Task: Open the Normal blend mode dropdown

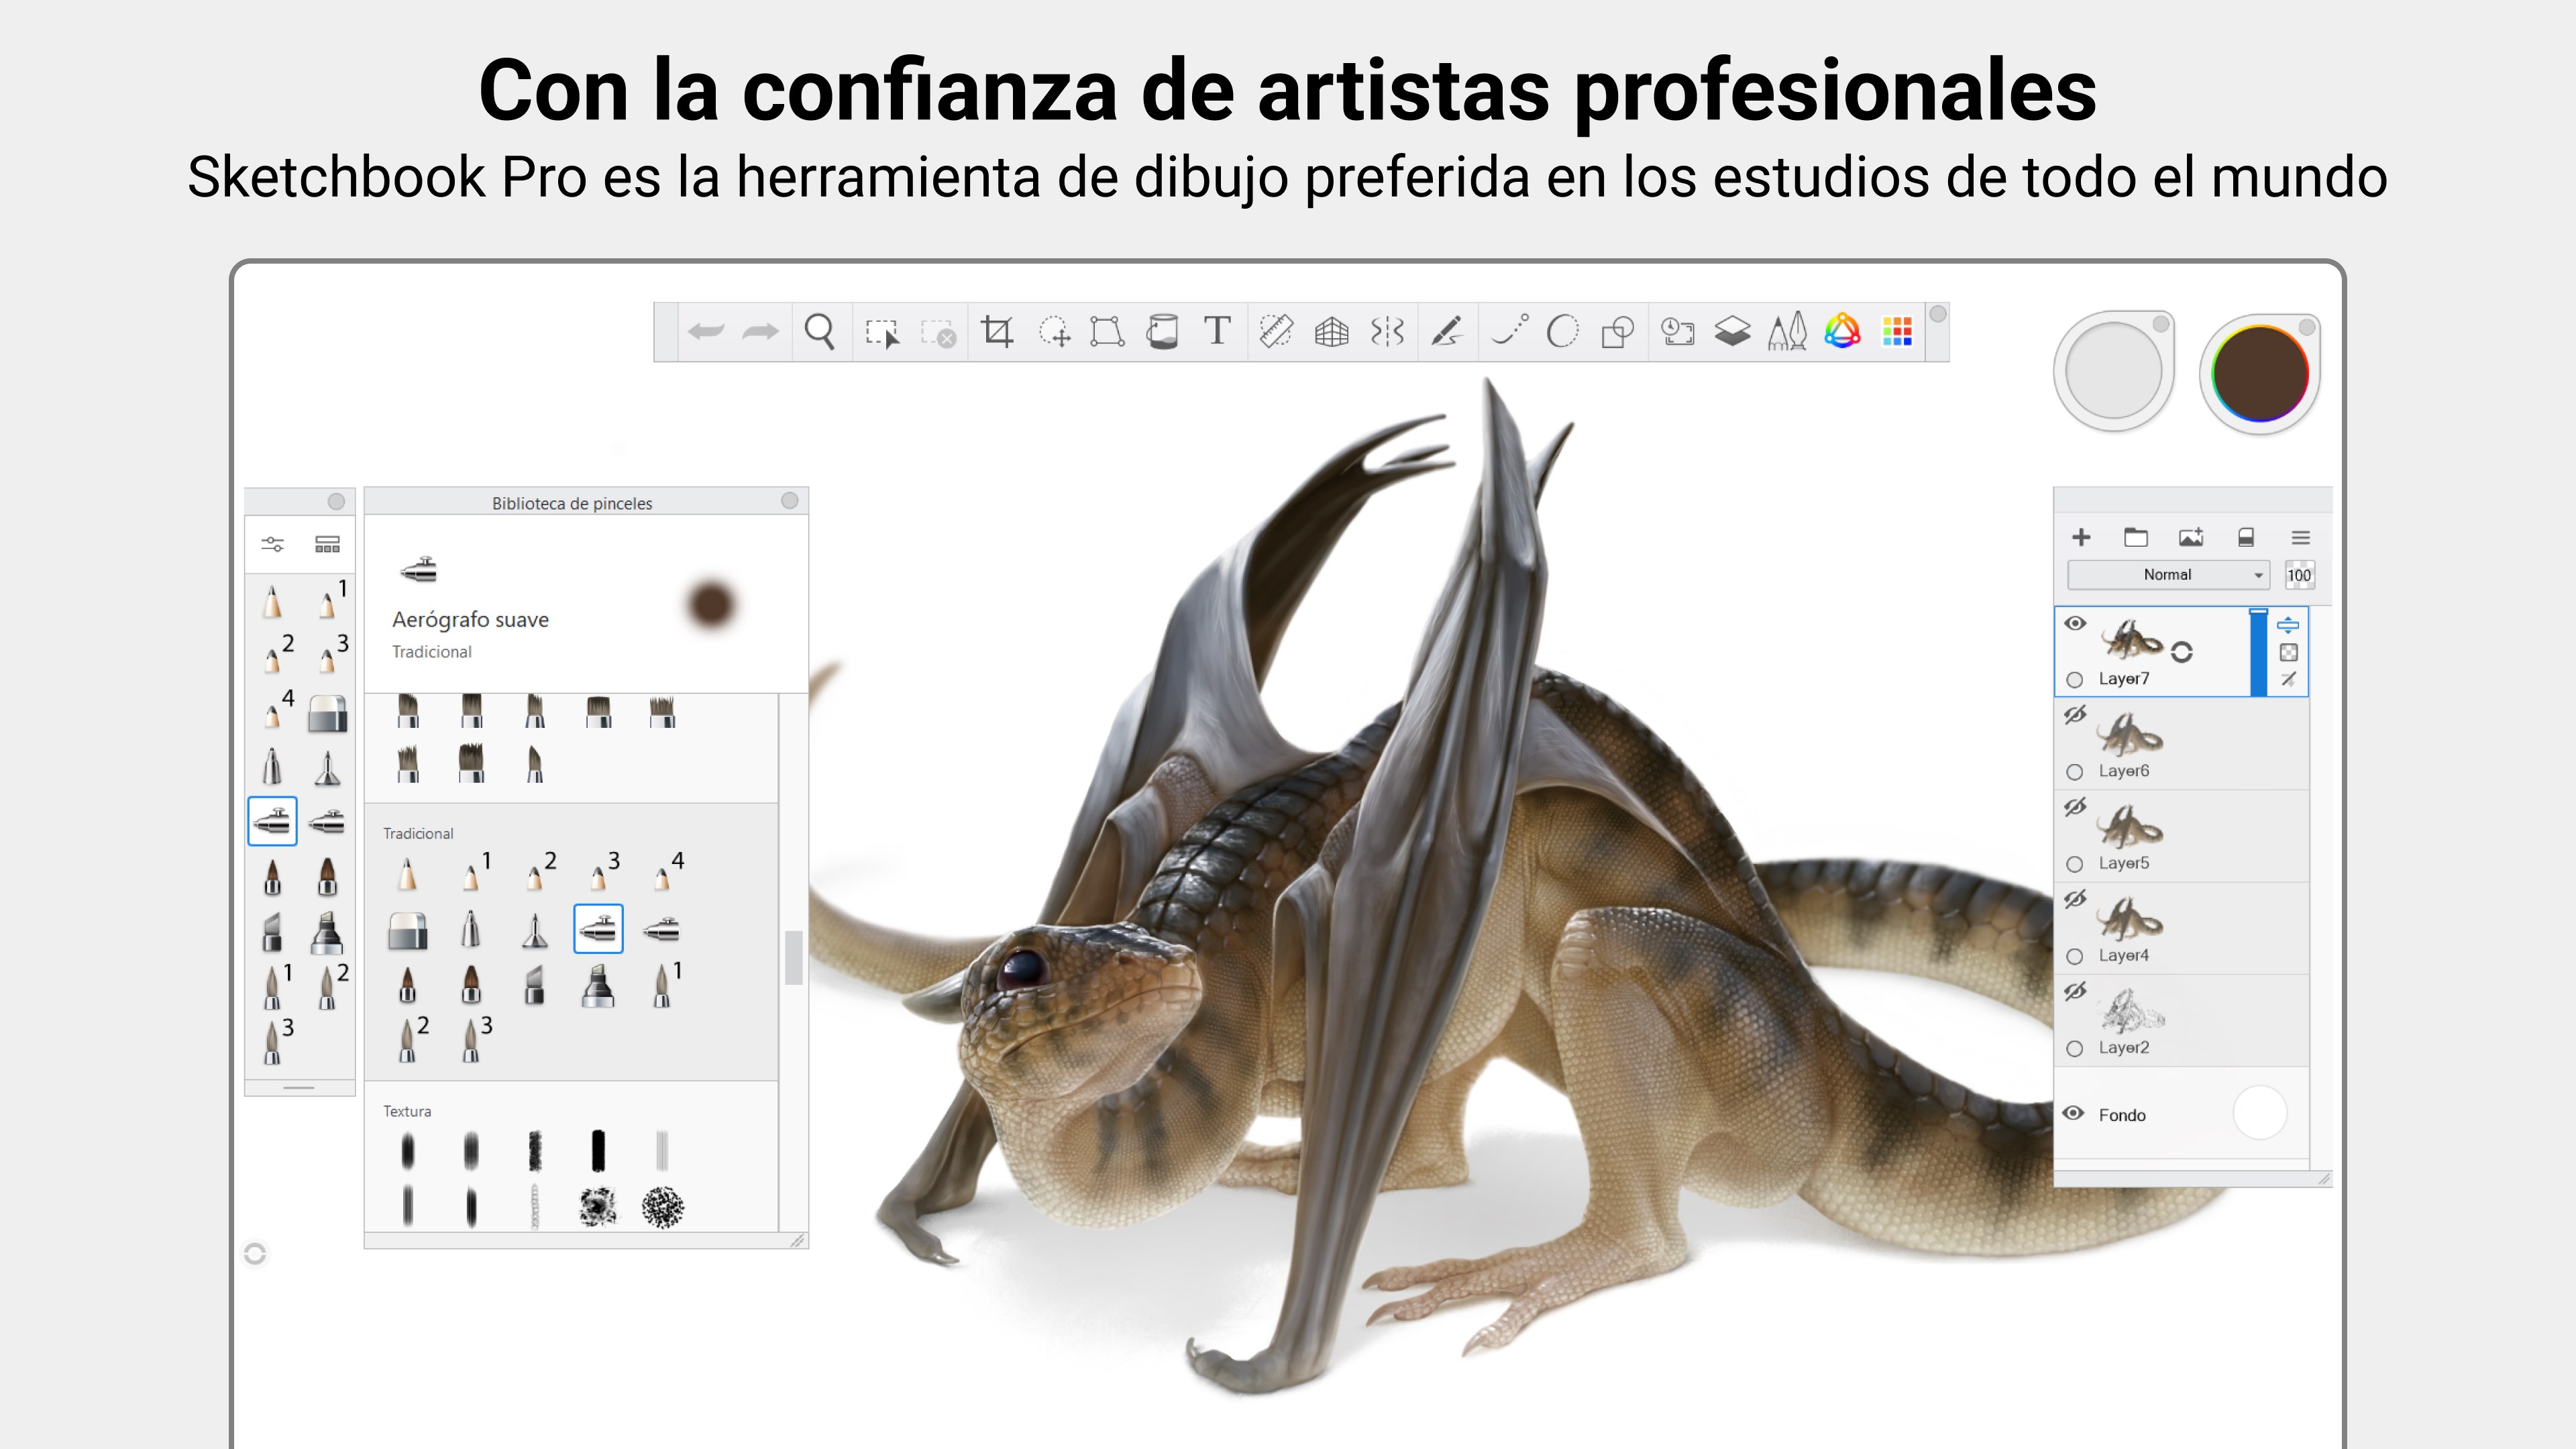Action: coord(2168,575)
